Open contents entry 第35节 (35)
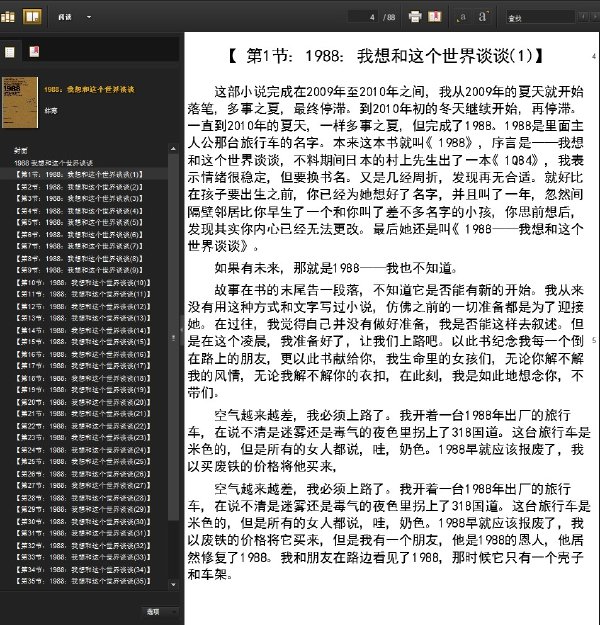Image resolution: width=600 pixels, height=625 pixels. (x=83, y=581)
